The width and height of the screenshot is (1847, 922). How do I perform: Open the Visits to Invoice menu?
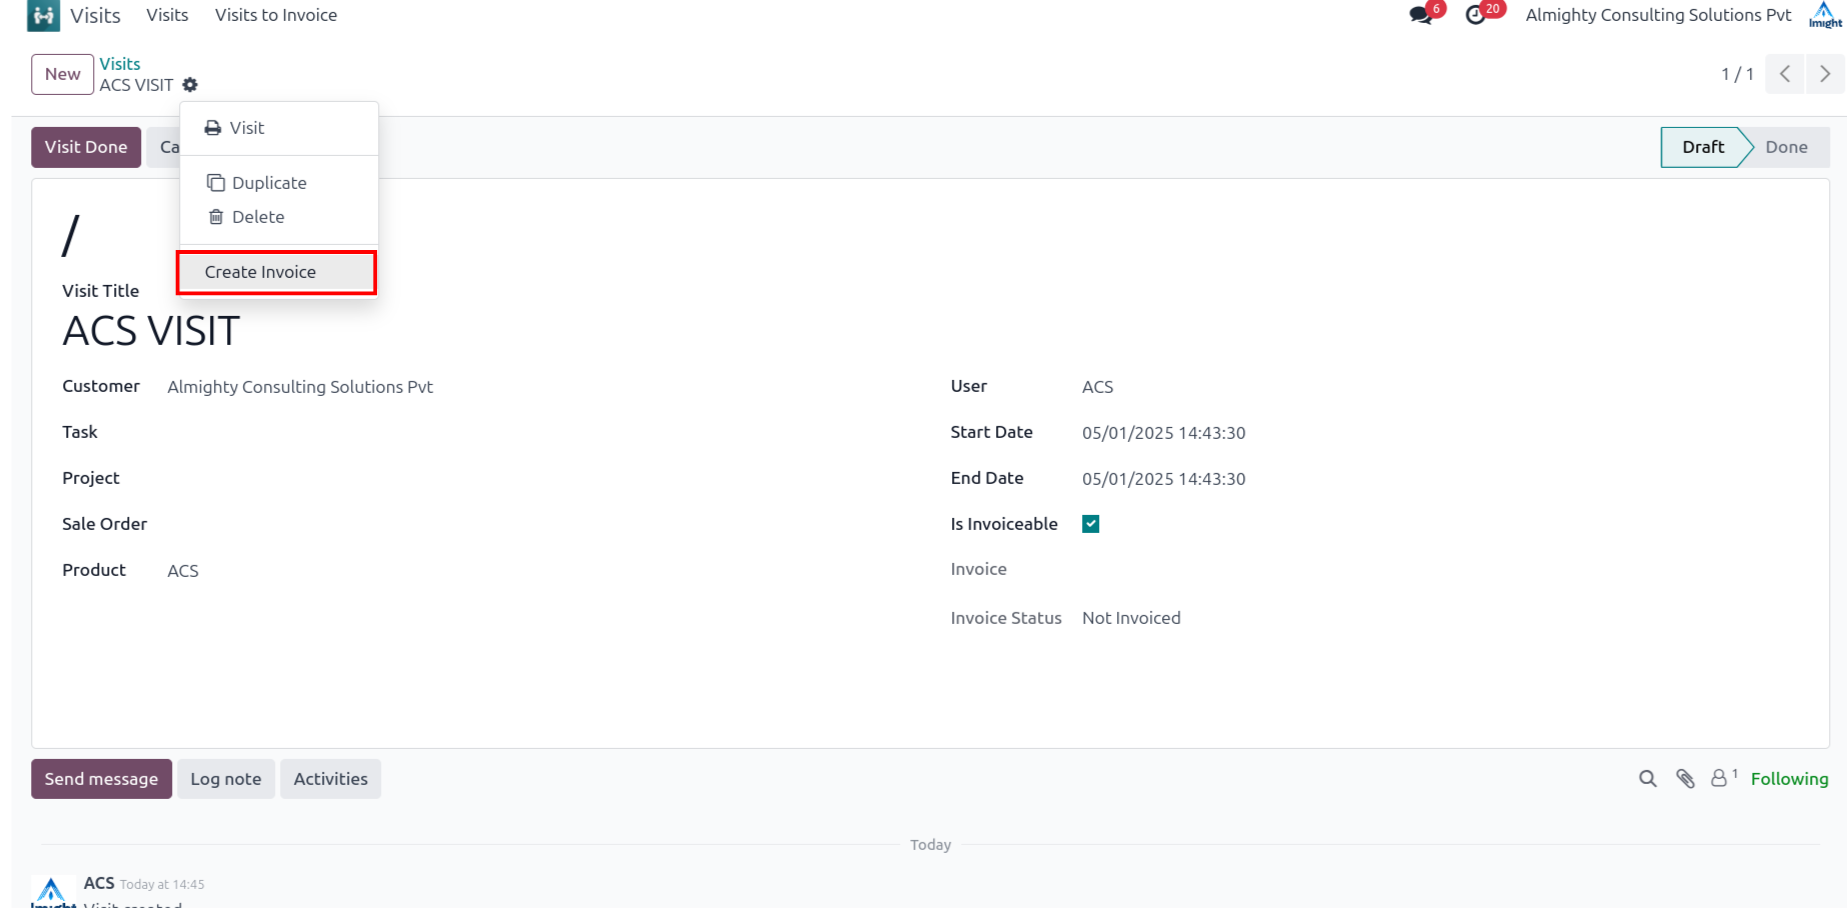[x=276, y=15]
